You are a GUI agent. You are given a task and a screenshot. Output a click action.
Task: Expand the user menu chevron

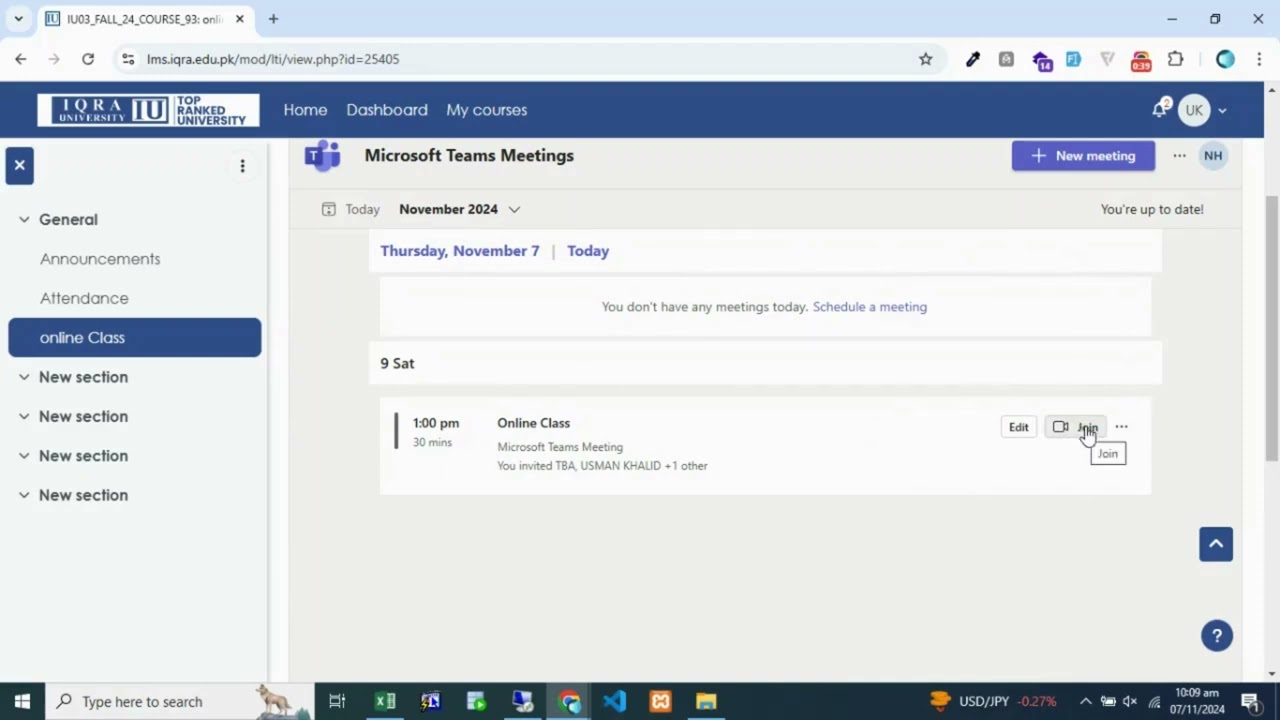pyautogui.click(x=1222, y=111)
